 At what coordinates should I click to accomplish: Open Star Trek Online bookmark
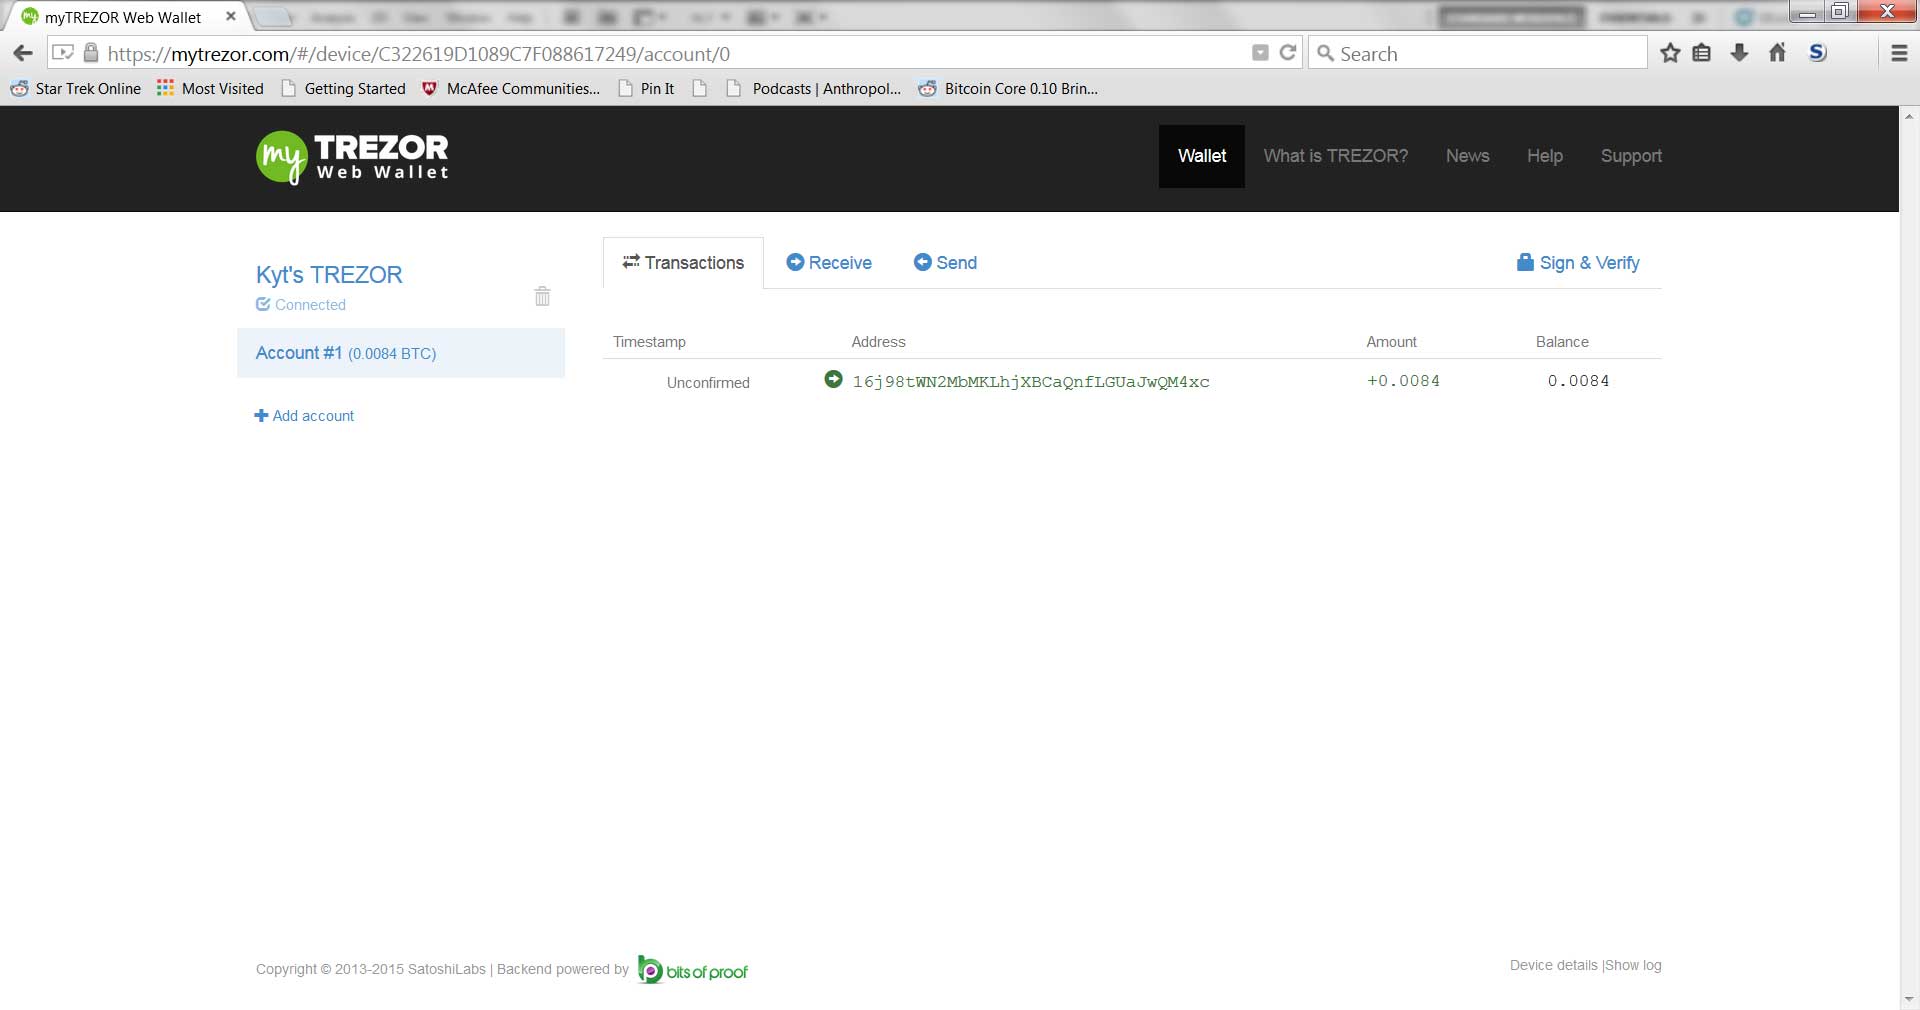click(x=76, y=88)
